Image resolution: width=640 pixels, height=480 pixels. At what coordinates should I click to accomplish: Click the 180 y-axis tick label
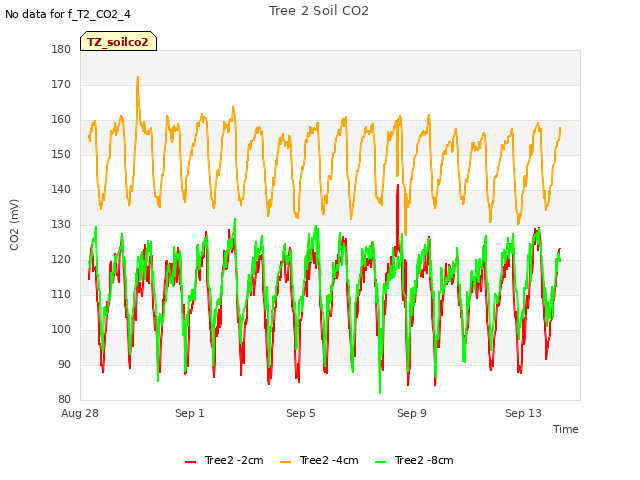61,49
